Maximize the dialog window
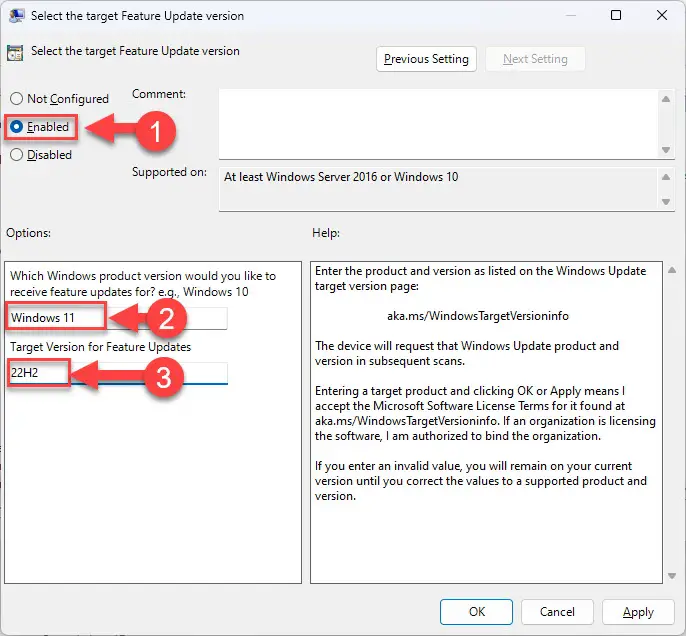Viewport: 686px width, 636px height. (x=616, y=15)
